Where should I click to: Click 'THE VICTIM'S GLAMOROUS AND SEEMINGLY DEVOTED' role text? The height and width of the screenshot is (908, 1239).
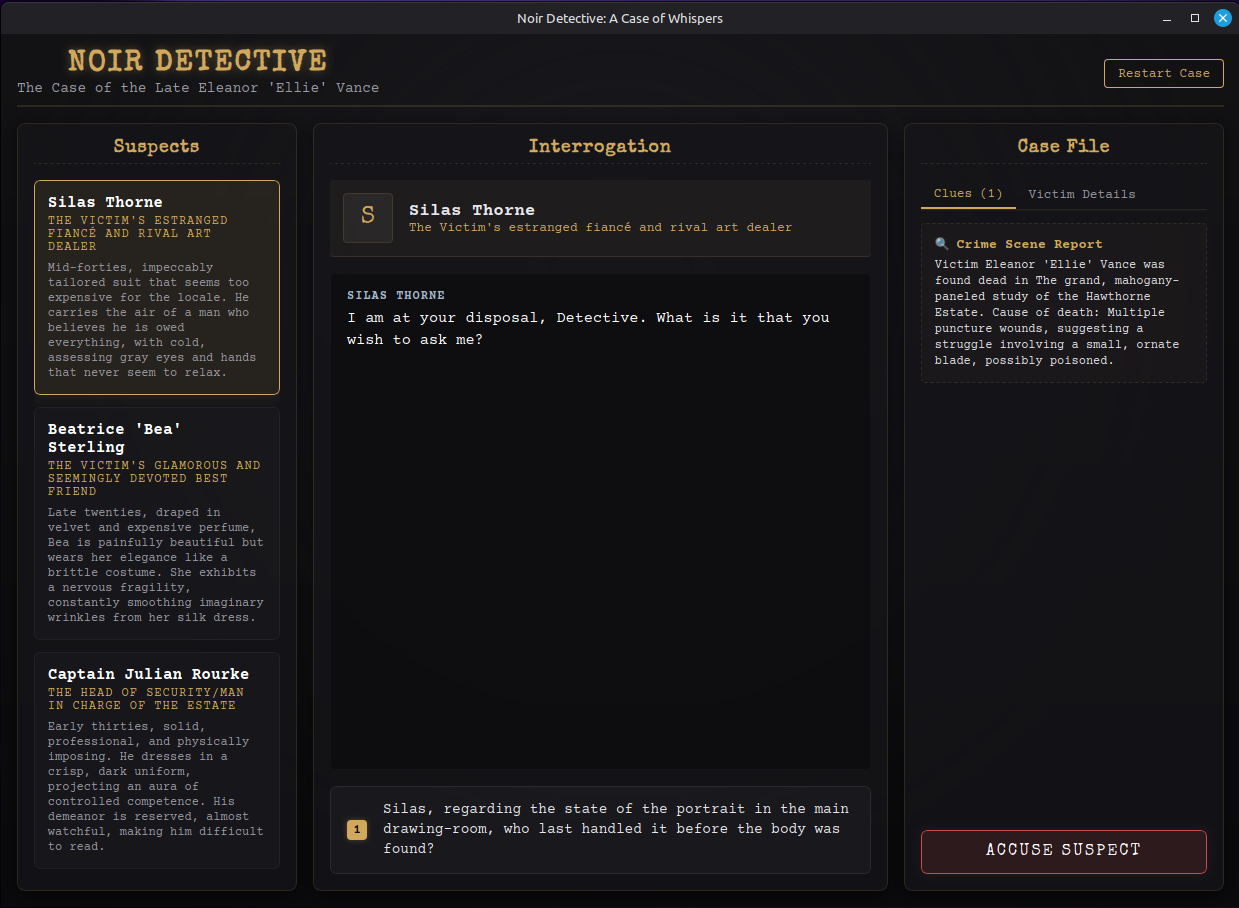pyautogui.click(x=154, y=478)
